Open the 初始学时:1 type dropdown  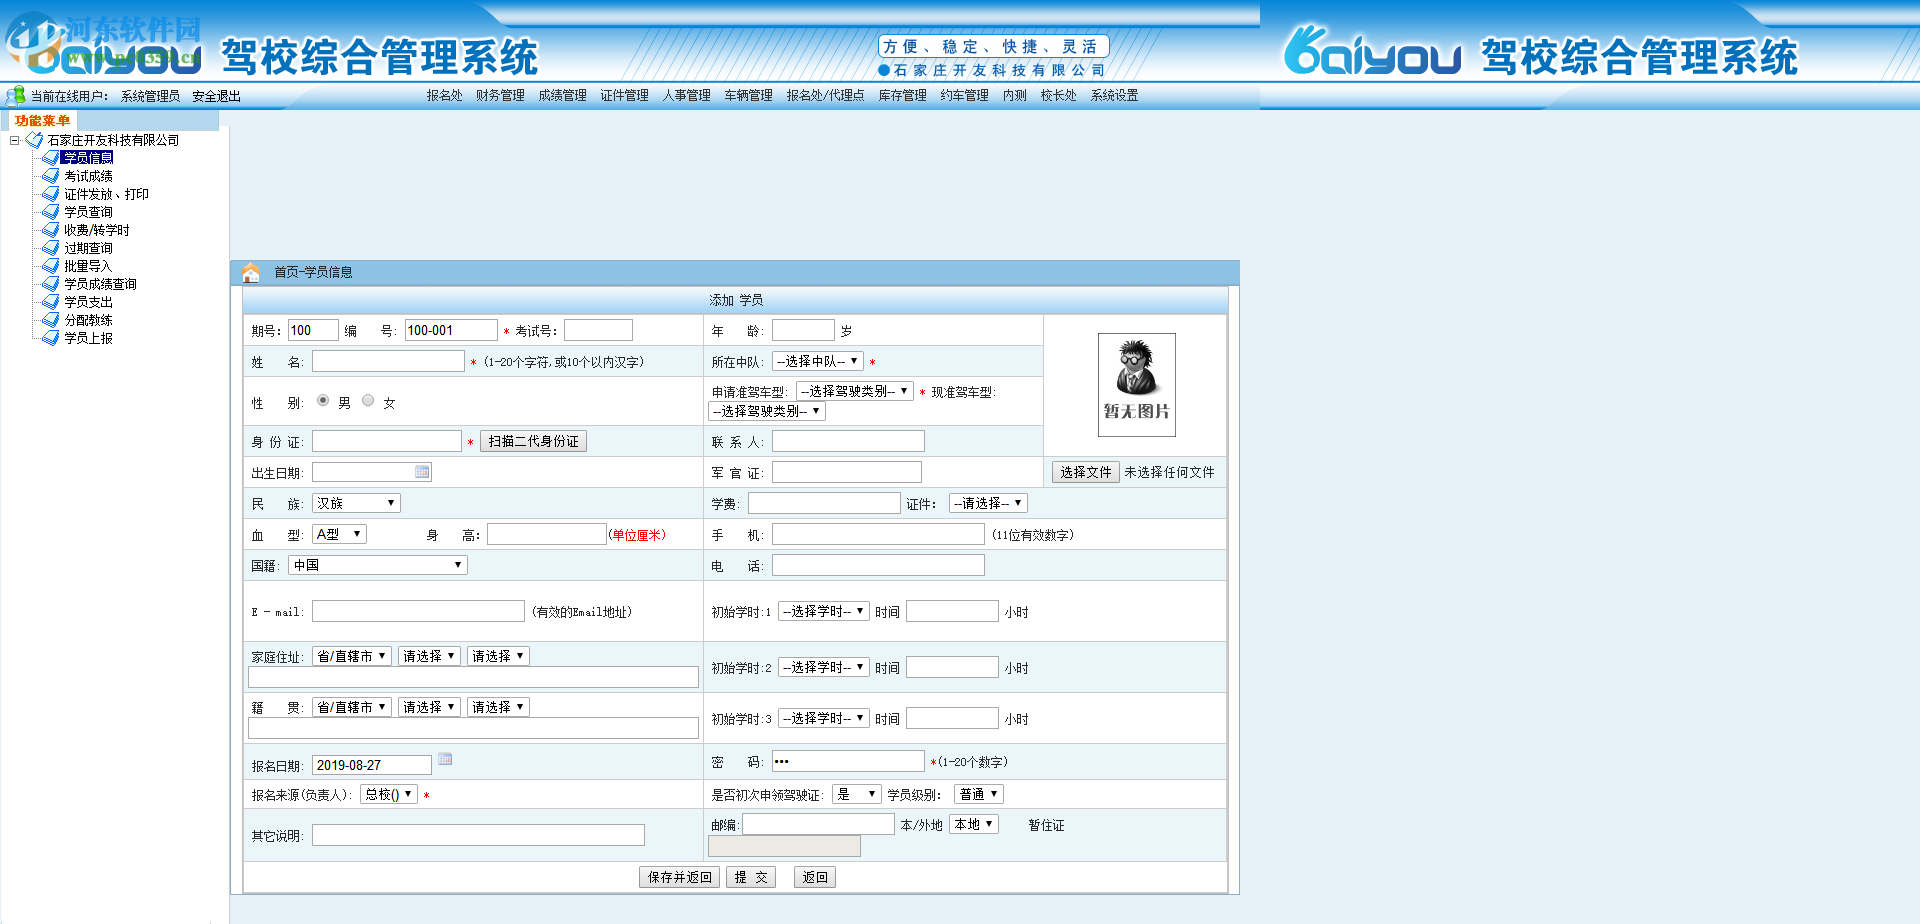[824, 611]
